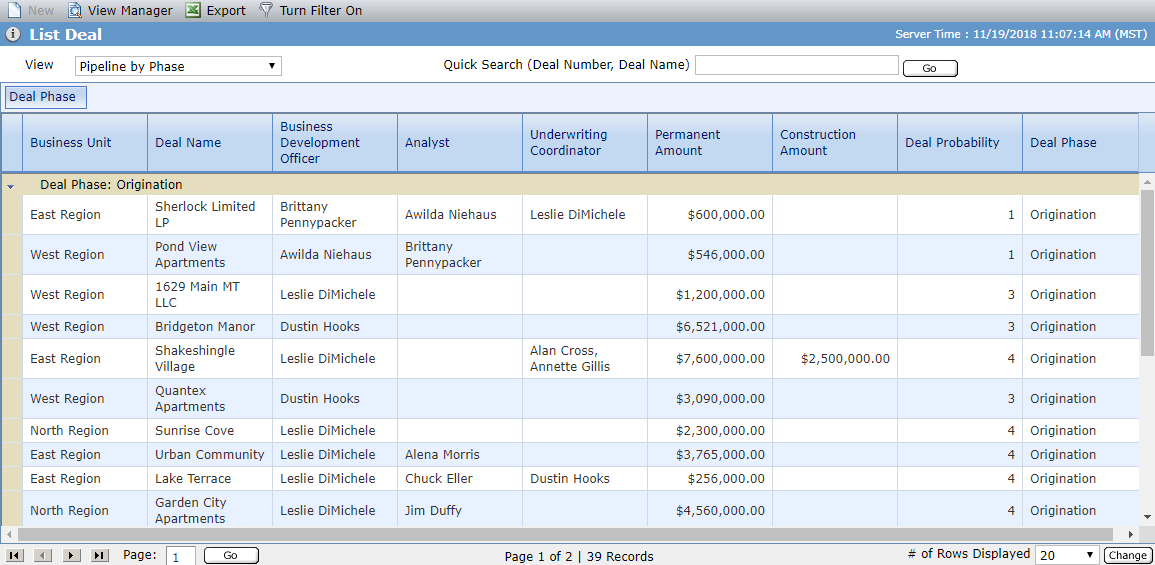Screen dimensions: 1155x565
Task: Go to next page arrow
Action: point(71,555)
